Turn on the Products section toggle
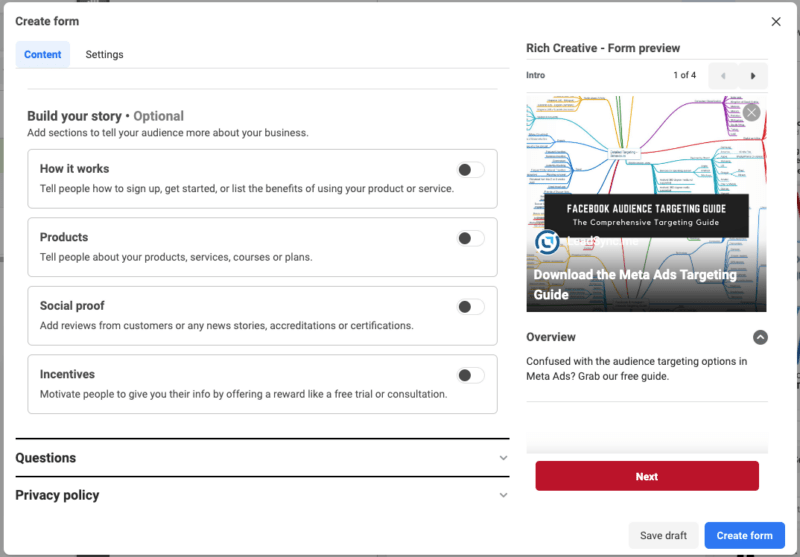 click(470, 238)
